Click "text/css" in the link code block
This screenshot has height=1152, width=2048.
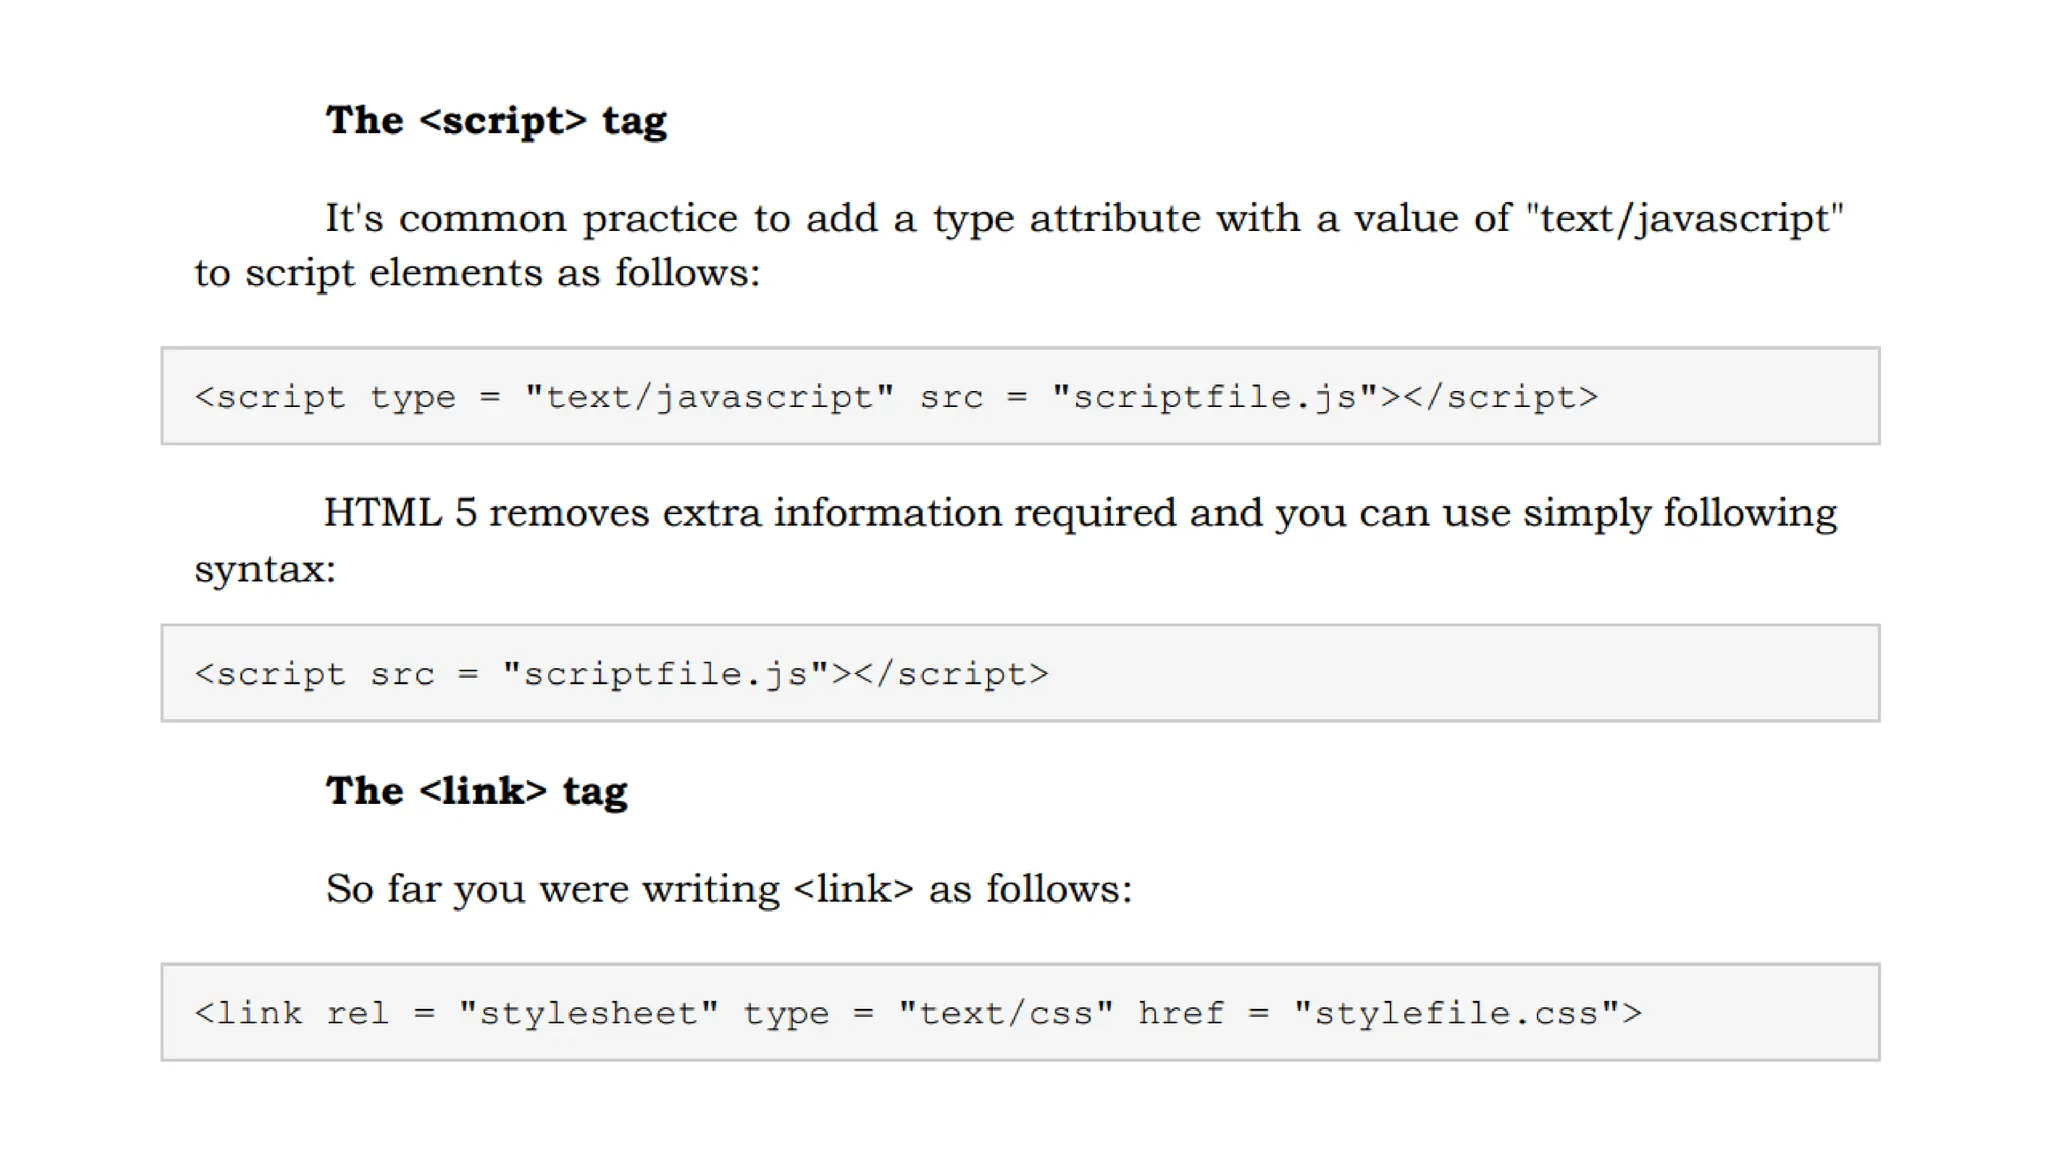coord(1005,1013)
